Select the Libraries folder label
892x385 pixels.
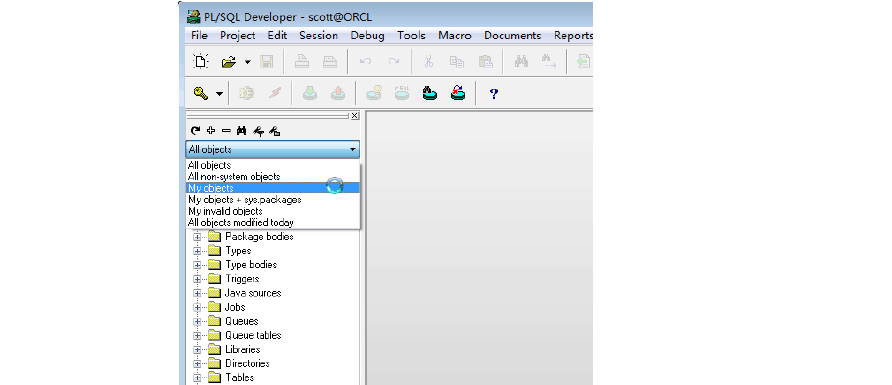tap(243, 349)
